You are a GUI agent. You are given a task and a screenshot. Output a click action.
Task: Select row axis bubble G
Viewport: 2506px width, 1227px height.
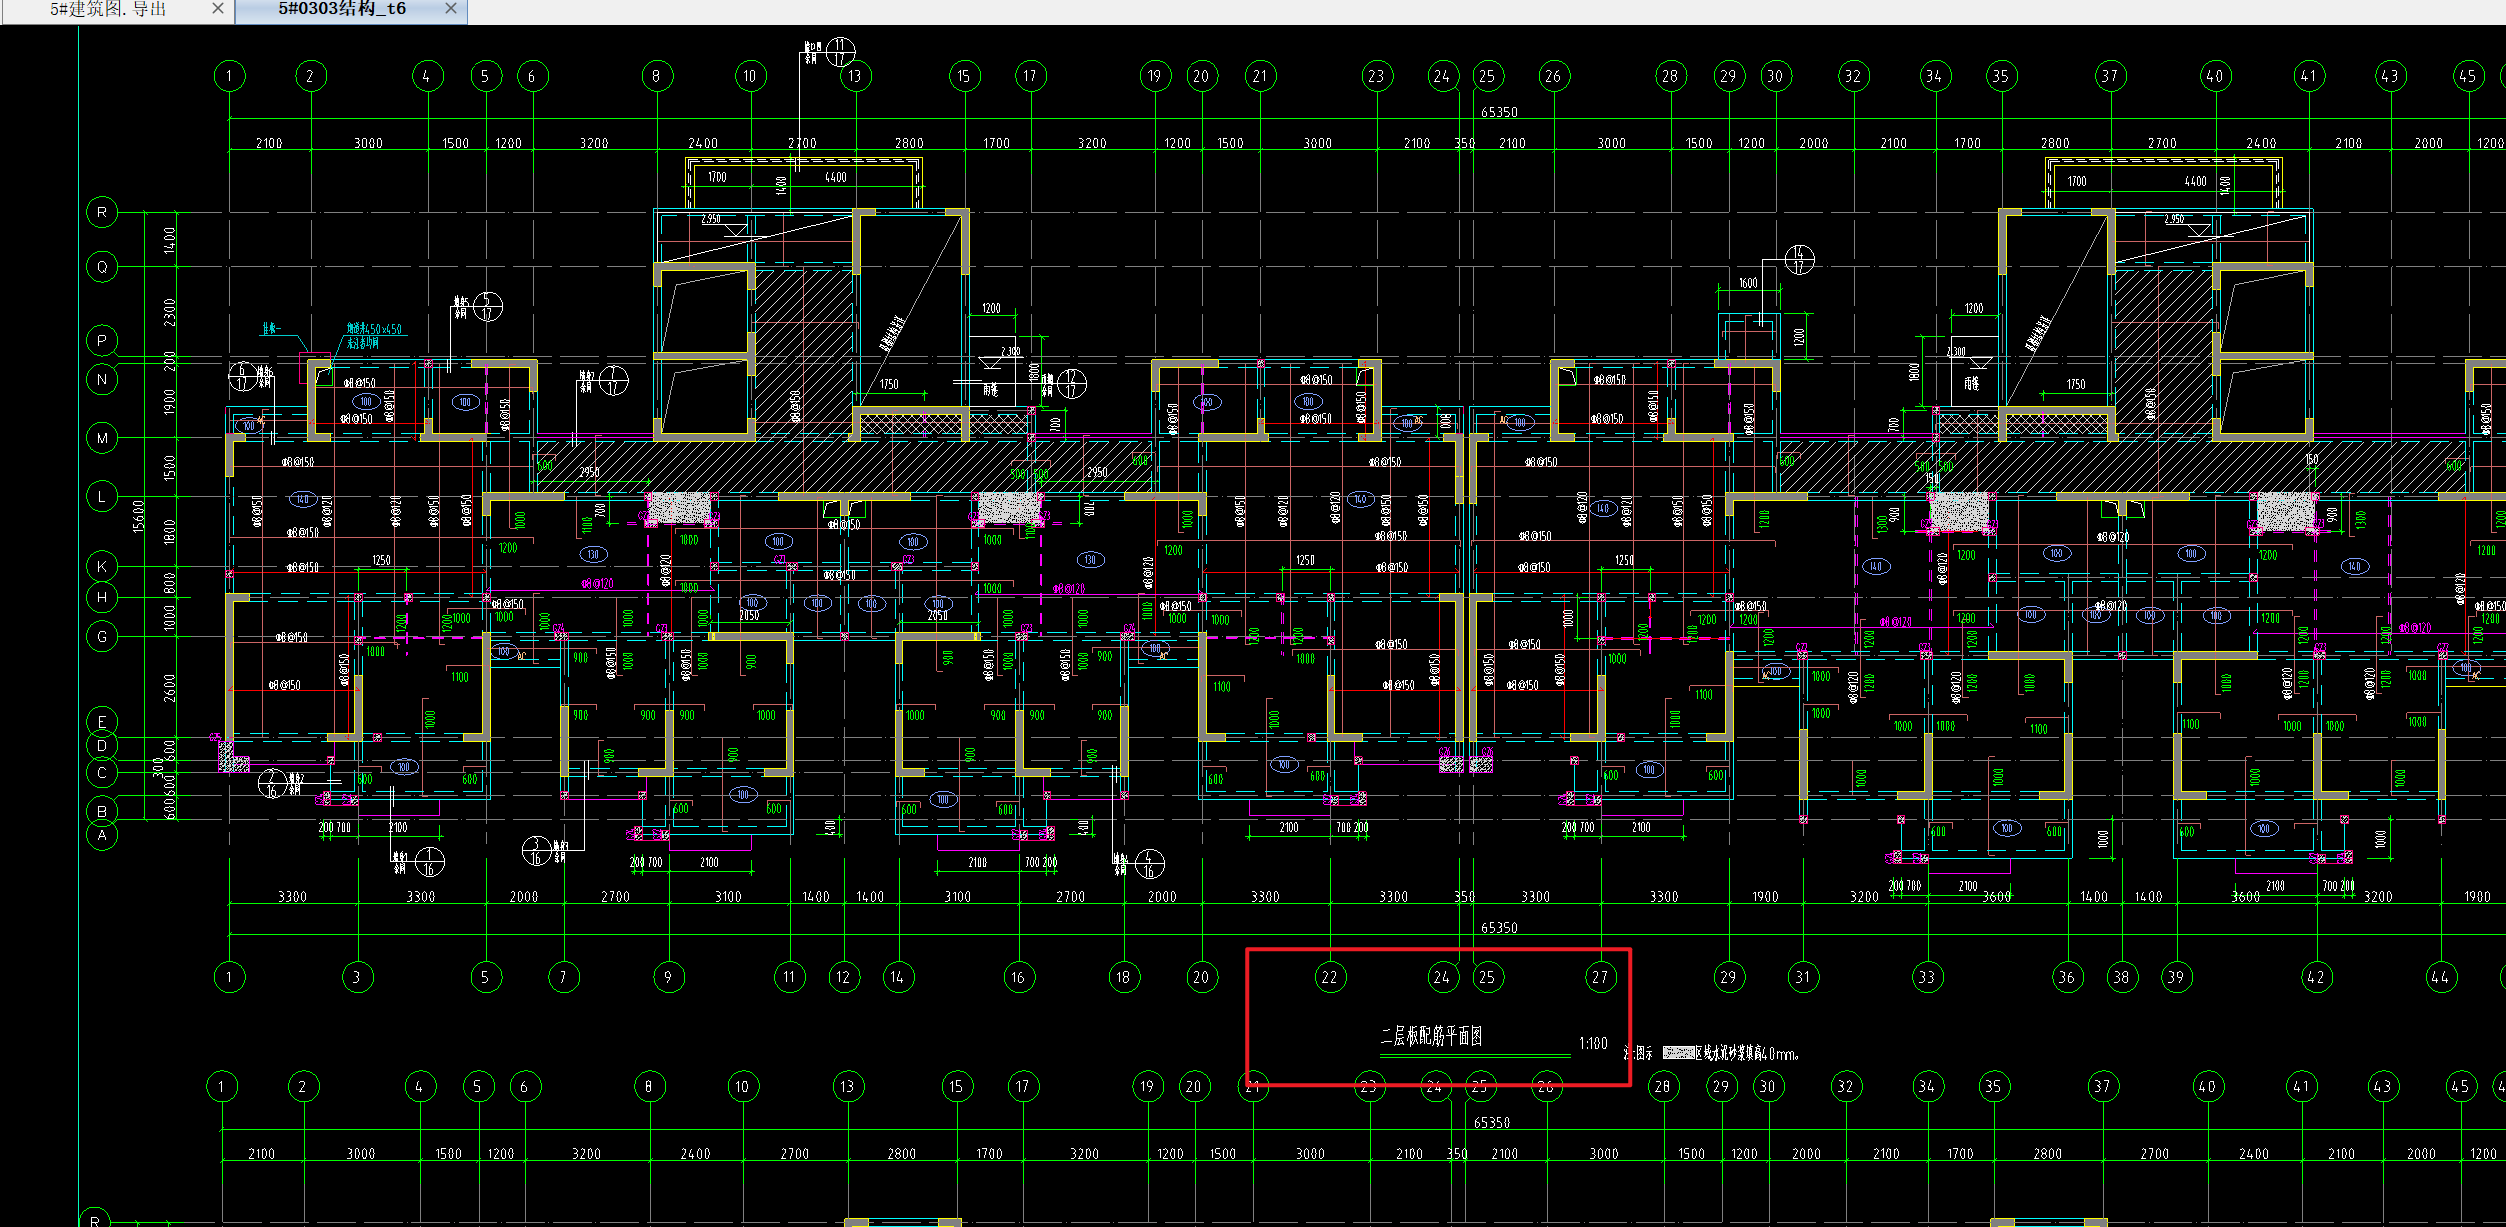102,636
